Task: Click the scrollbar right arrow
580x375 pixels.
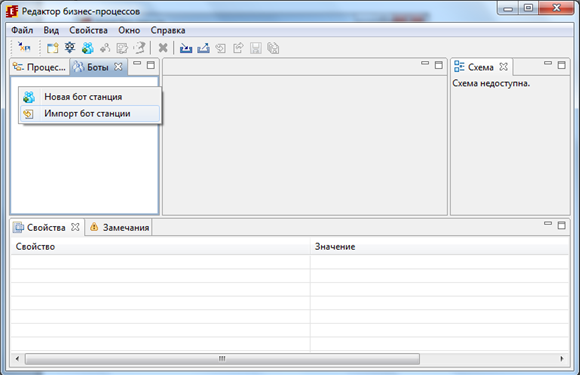Action: tap(562, 358)
